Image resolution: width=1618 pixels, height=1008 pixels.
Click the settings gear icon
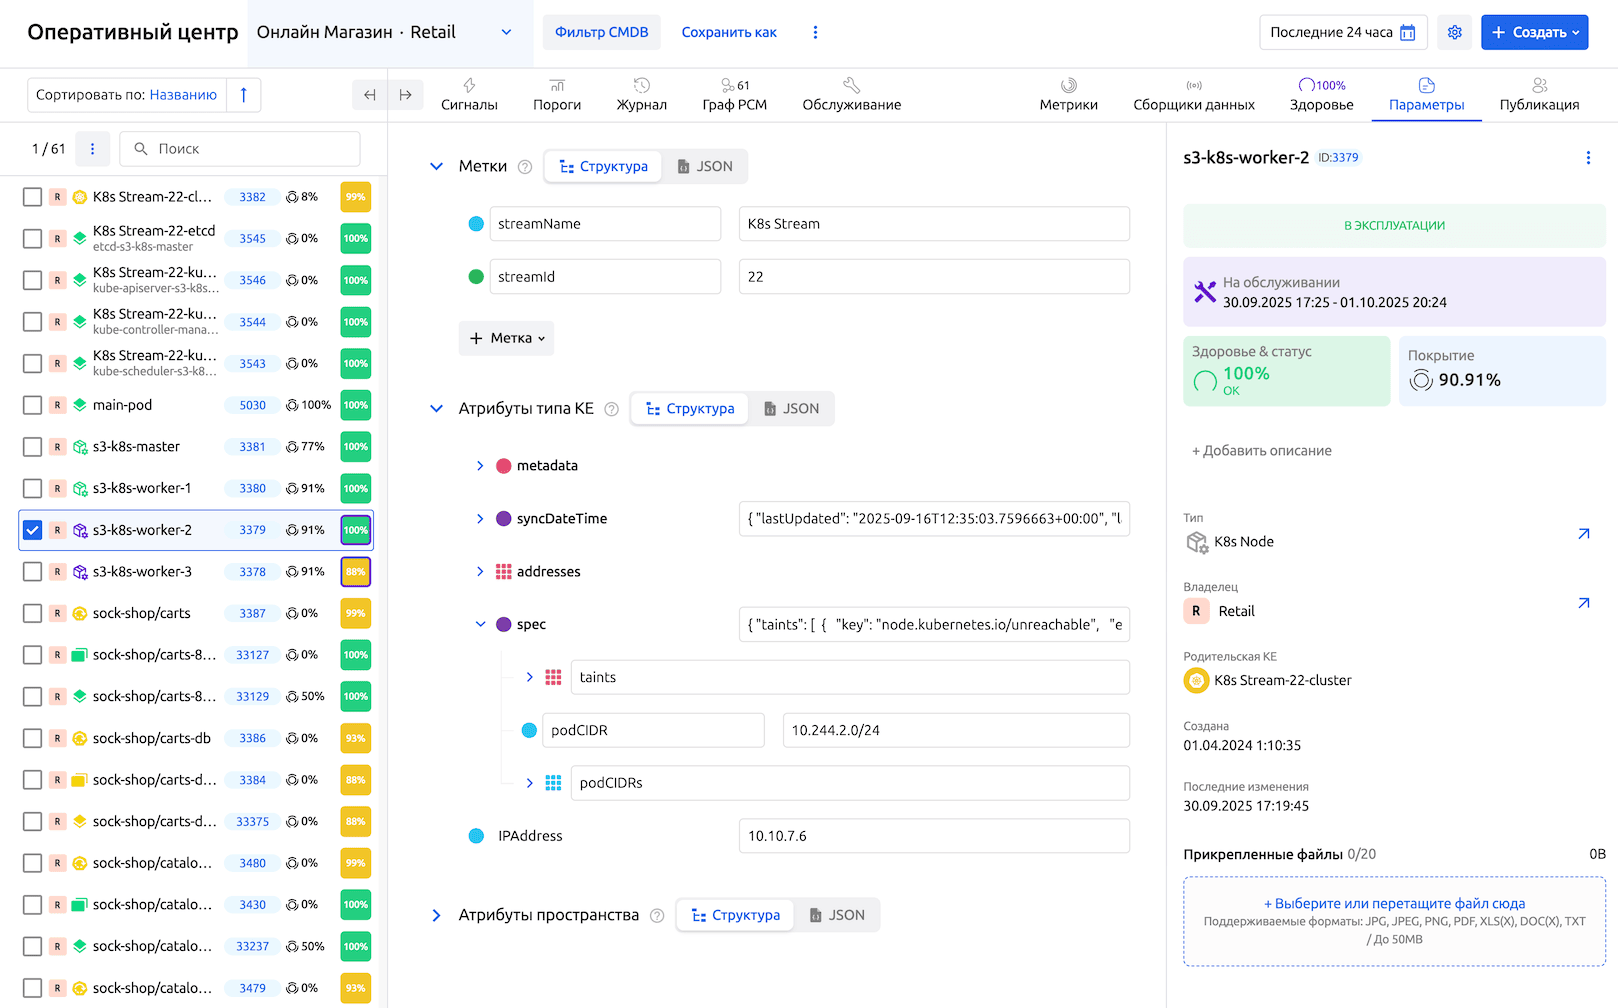(1454, 32)
